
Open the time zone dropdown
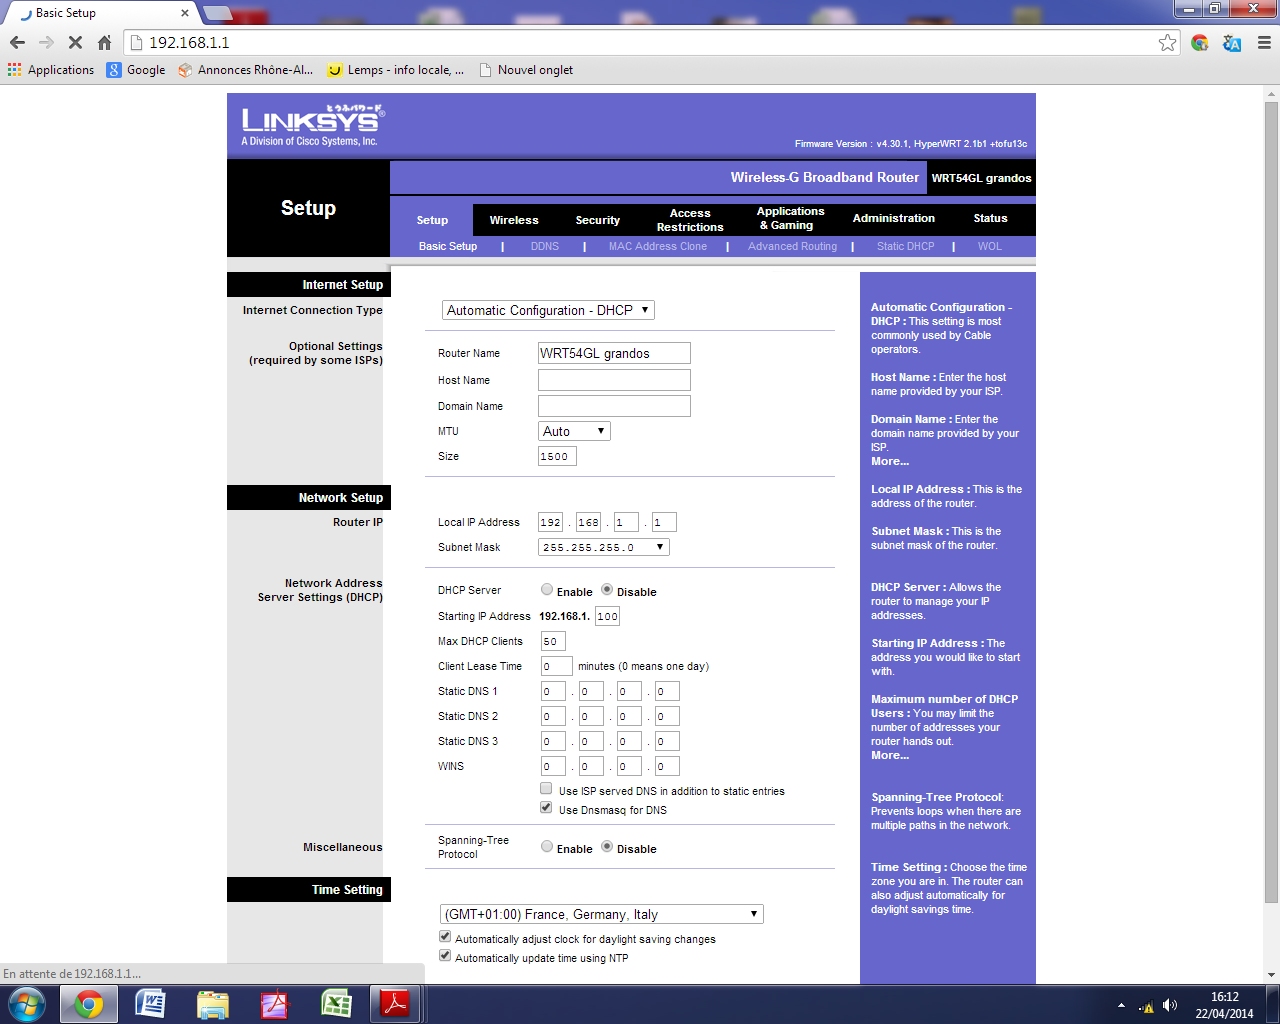pyautogui.click(x=602, y=914)
